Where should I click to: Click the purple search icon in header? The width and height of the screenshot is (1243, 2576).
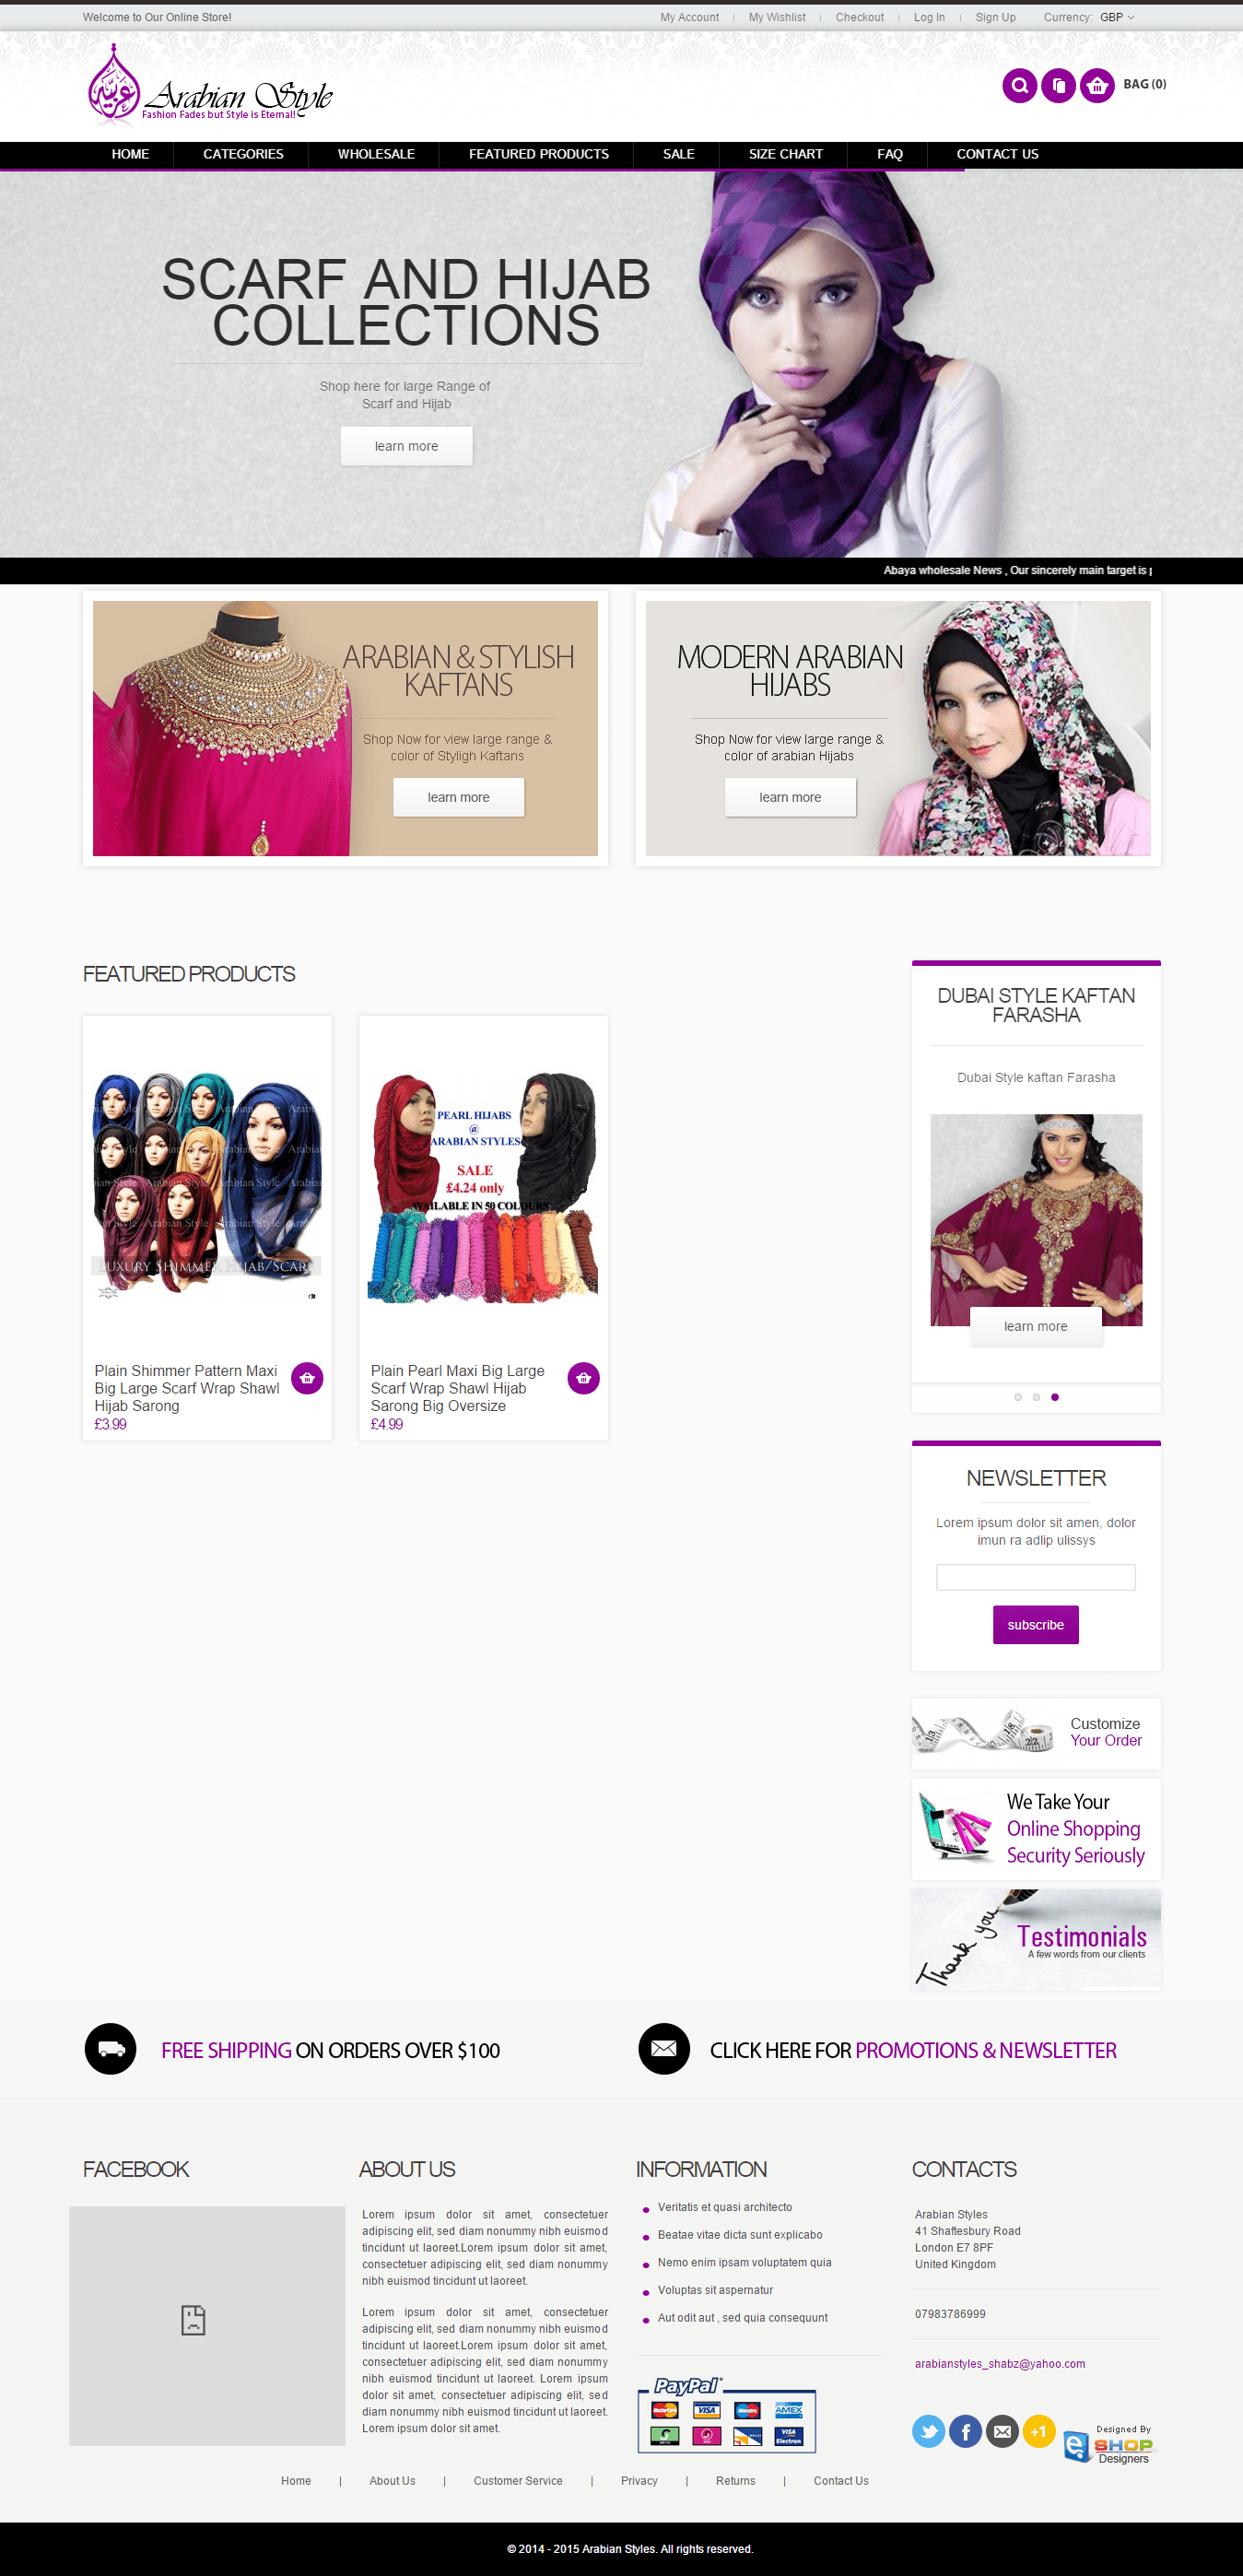(1019, 85)
